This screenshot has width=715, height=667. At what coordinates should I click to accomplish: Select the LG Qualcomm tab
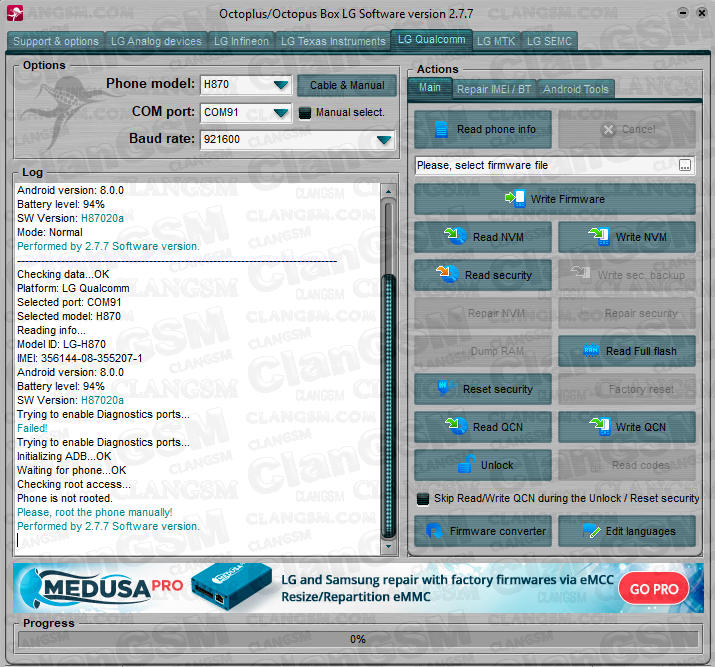(431, 40)
